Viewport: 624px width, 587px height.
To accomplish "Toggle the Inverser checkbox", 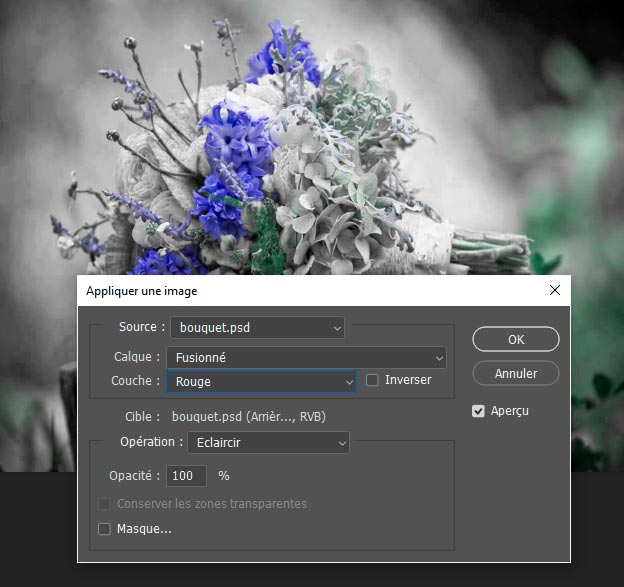I will (x=373, y=381).
